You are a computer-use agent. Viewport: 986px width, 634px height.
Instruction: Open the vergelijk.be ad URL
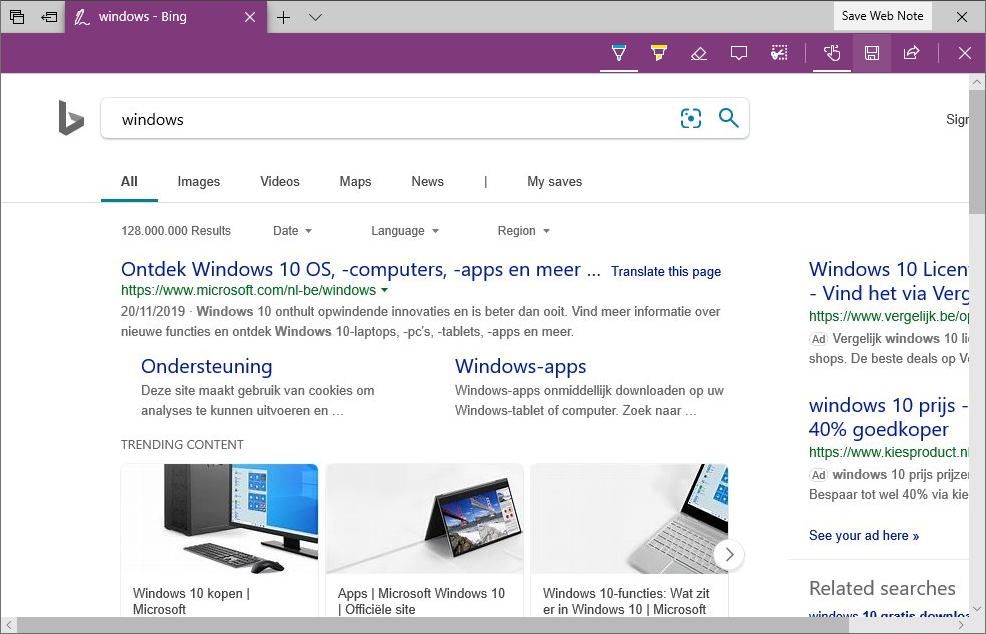tap(889, 316)
